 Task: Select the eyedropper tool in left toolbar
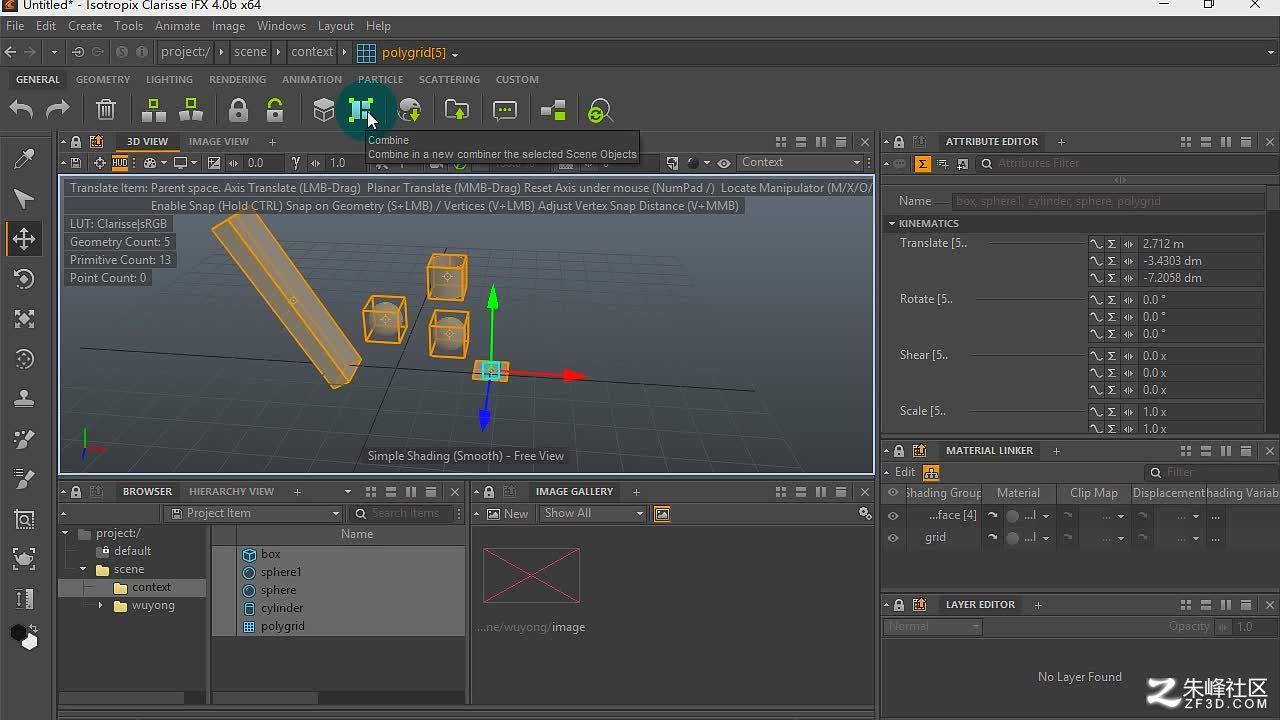[x=24, y=159]
